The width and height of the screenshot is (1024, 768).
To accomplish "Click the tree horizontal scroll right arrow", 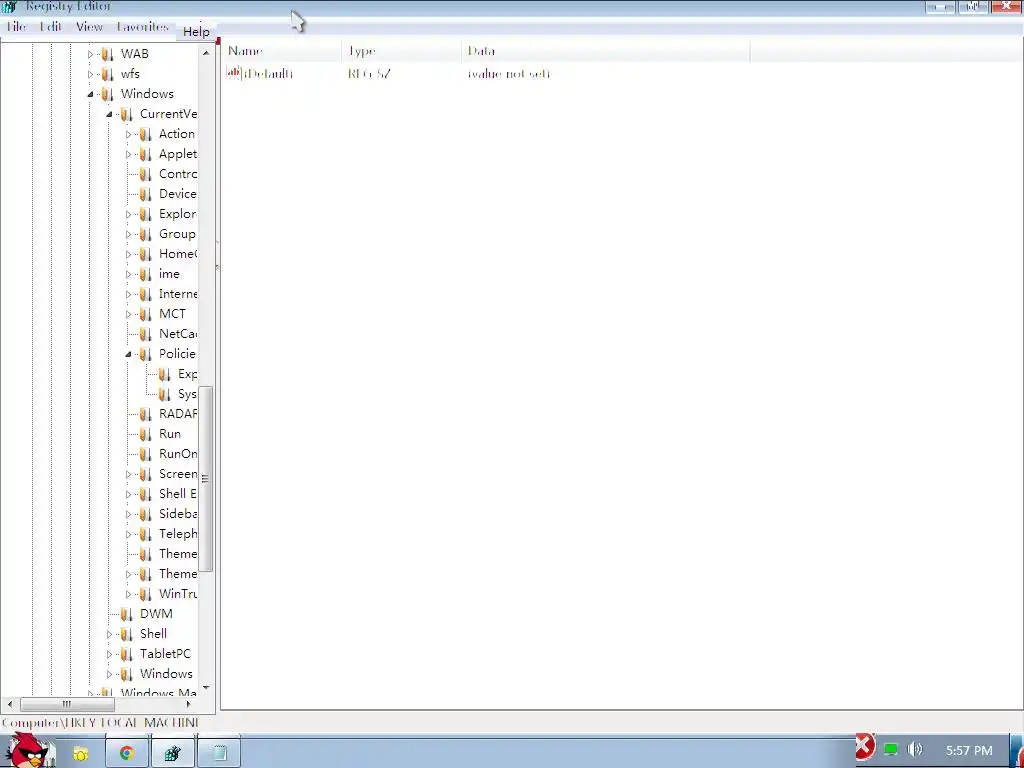I will point(189,704).
